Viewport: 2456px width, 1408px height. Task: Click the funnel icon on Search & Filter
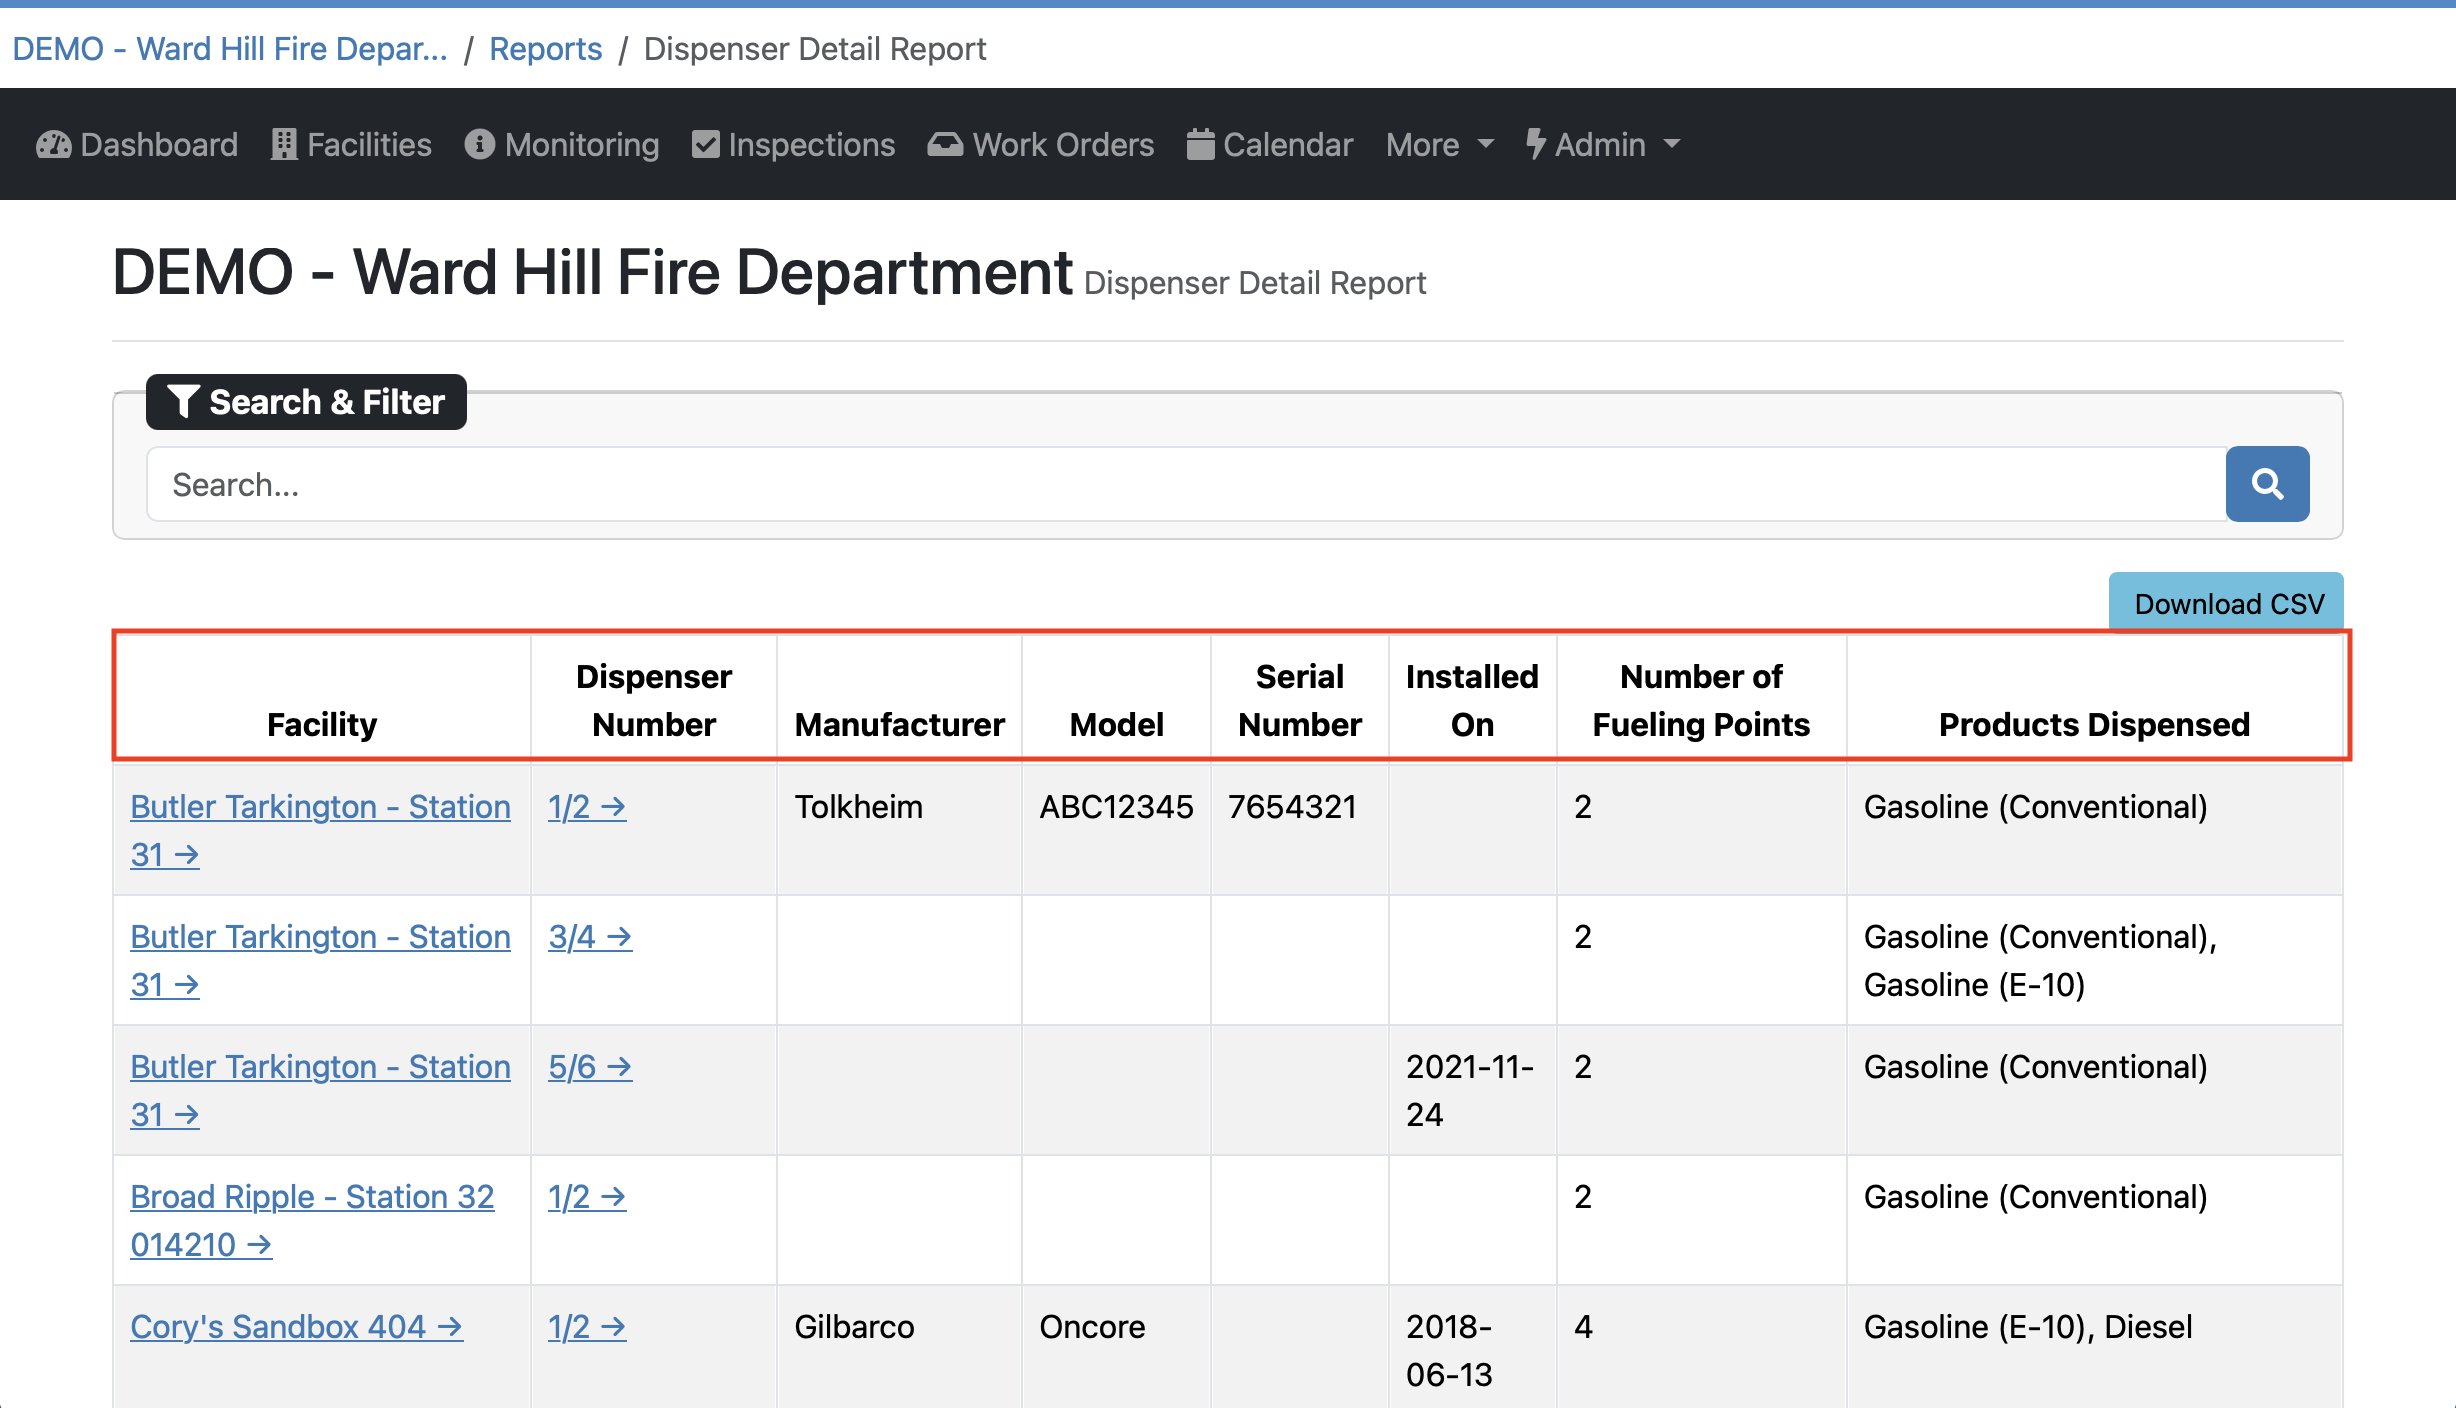183,401
